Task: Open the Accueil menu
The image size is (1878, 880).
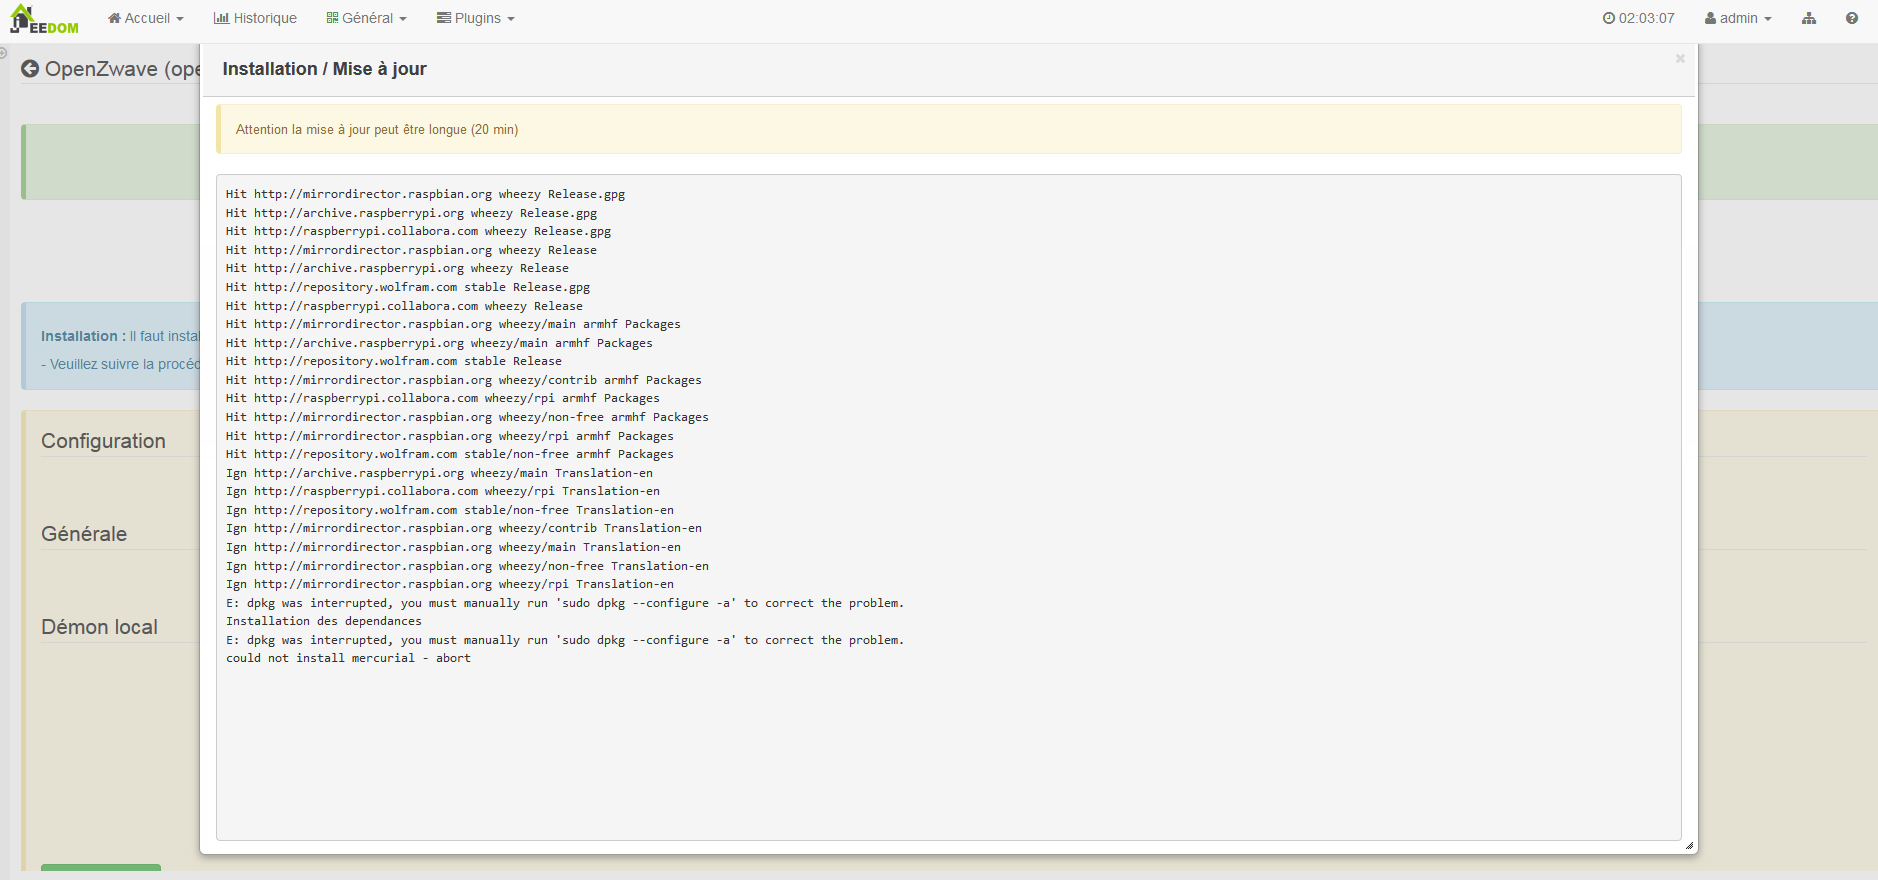Action: (146, 18)
